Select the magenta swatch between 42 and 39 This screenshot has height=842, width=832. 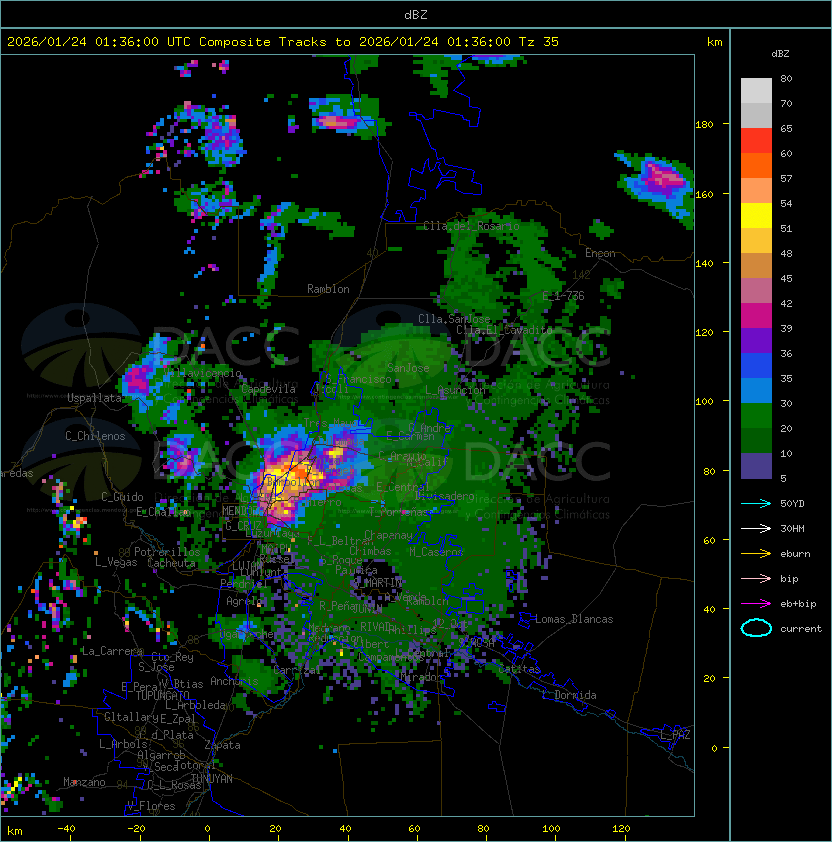click(x=756, y=316)
